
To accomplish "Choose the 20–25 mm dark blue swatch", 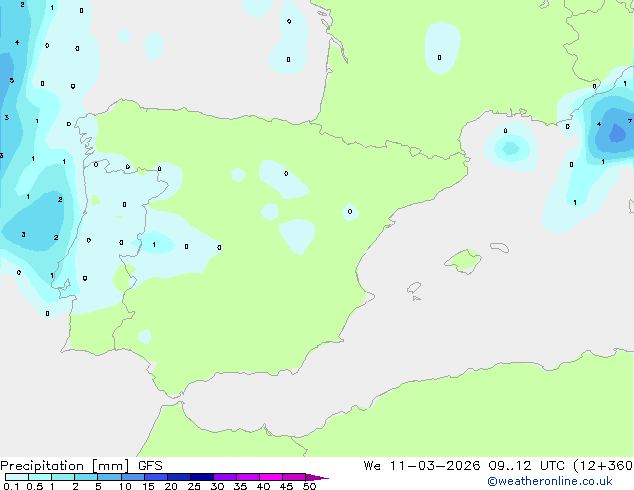I will [x=178, y=477].
